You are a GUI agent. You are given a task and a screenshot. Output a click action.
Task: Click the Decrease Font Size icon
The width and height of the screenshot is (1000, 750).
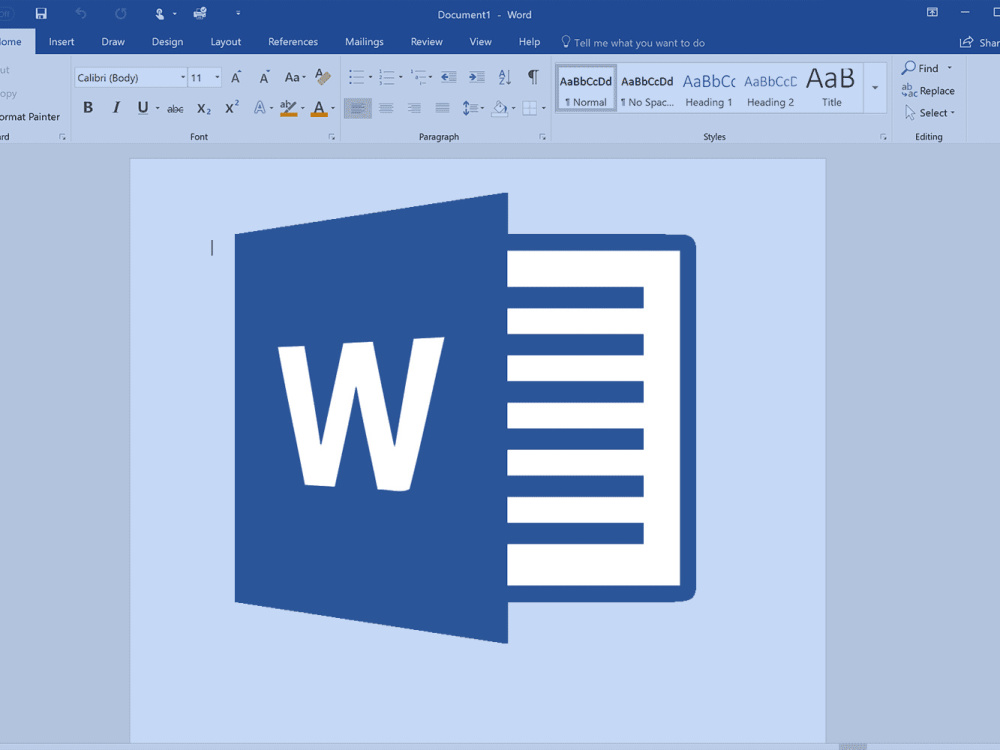tap(264, 77)
